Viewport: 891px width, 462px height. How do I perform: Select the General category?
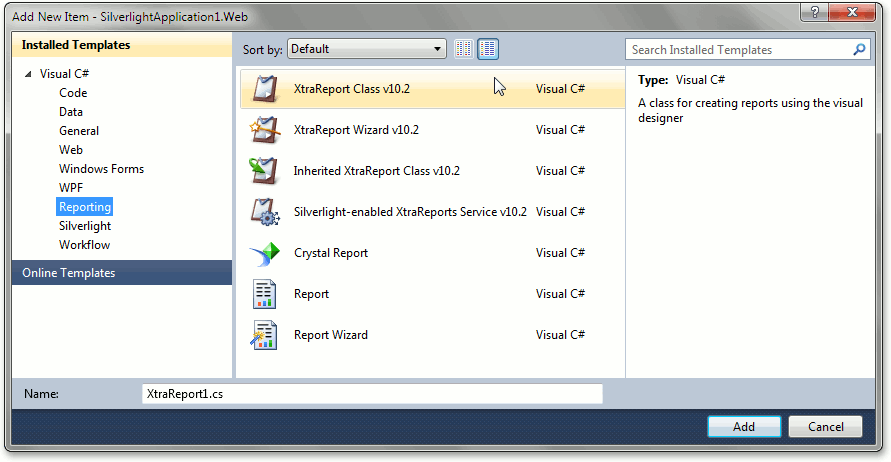tap(79, 131)
